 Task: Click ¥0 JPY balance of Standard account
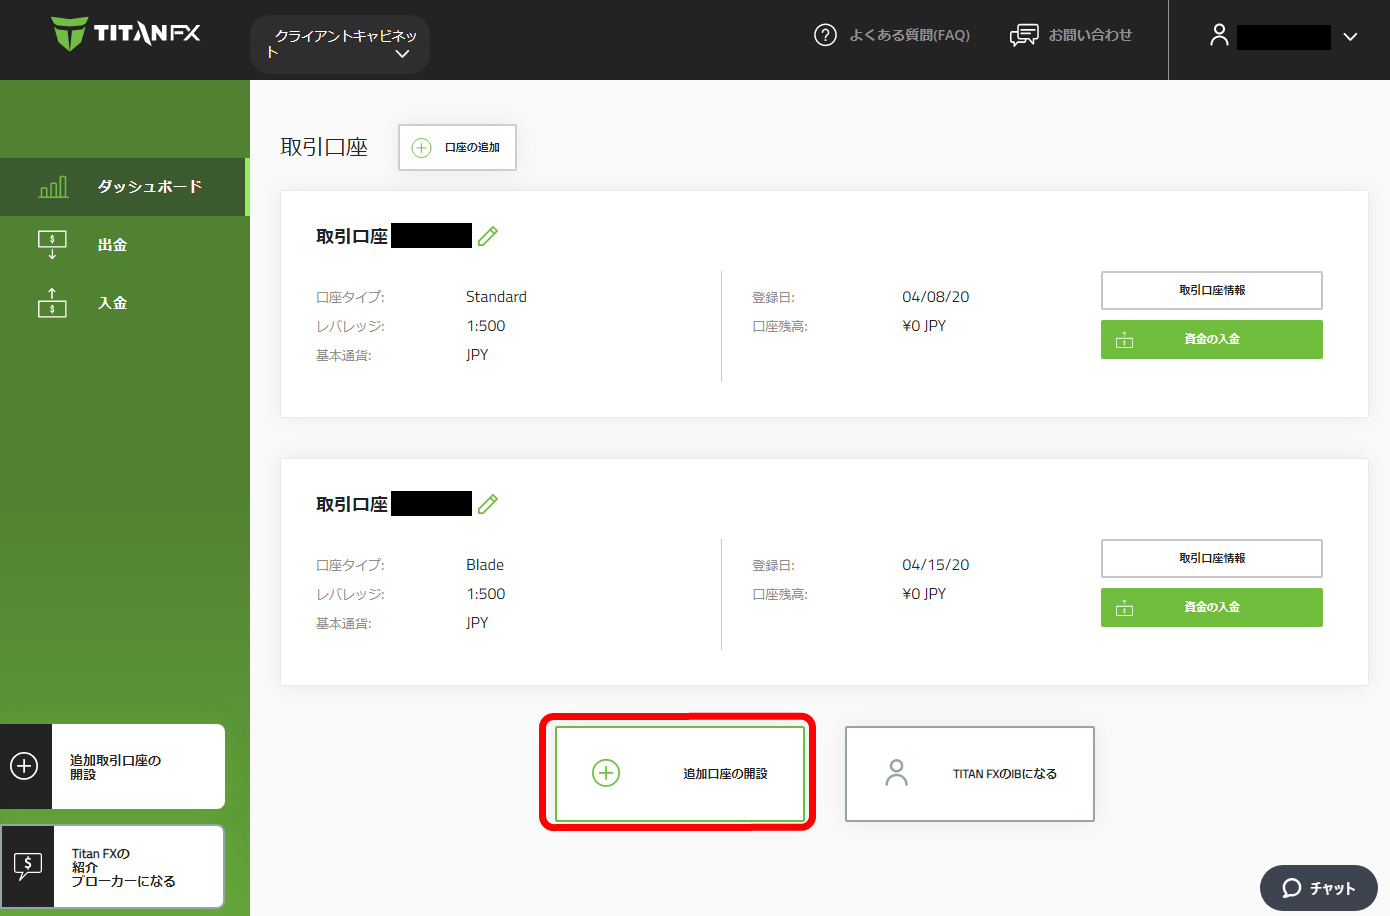coord(924,326)
